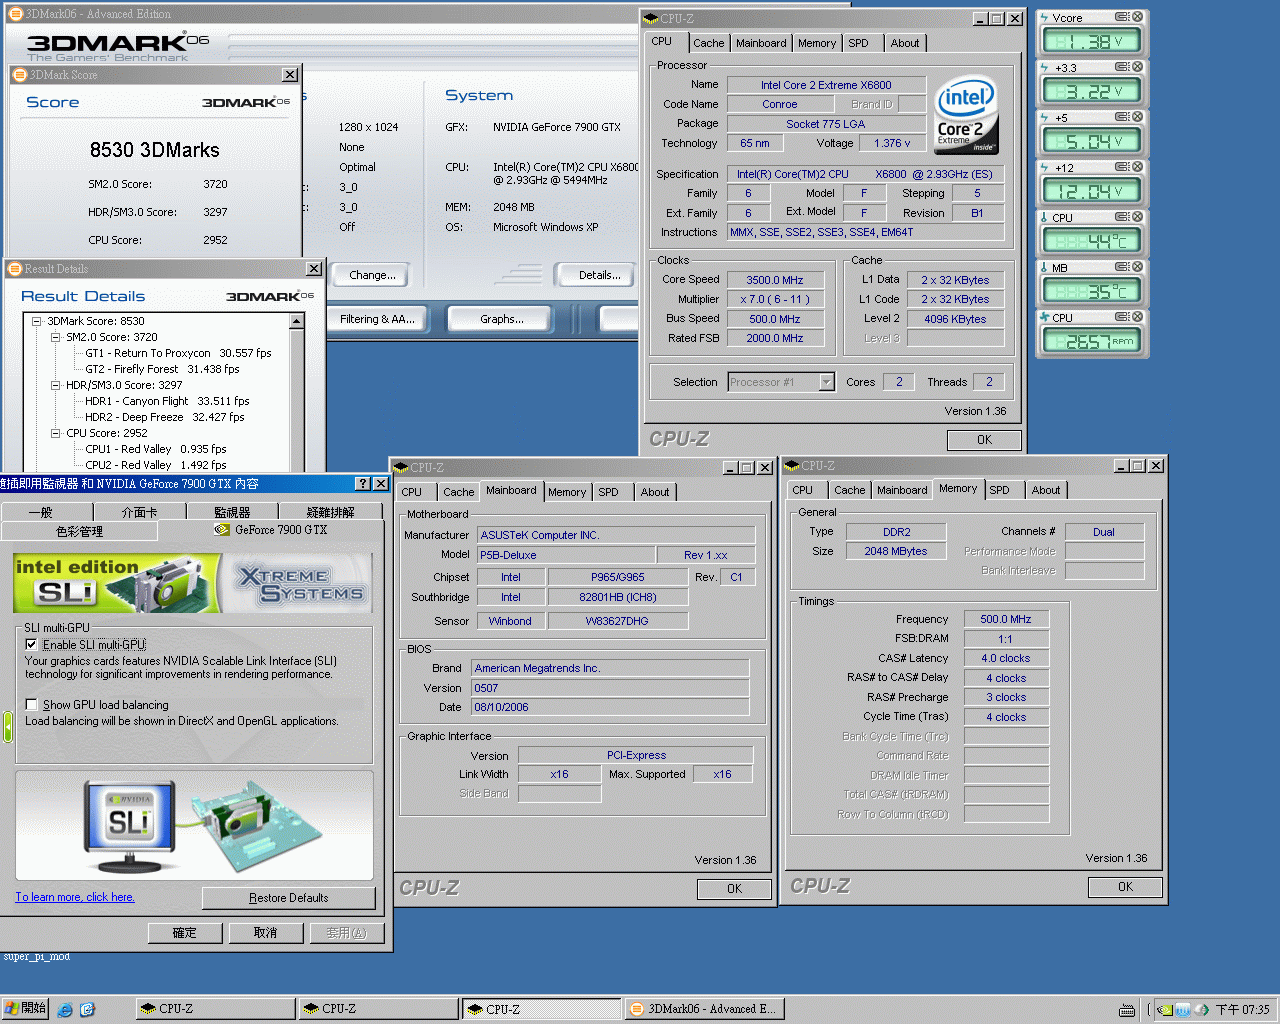The height and width of the screenshot is (1024, 1280).
Task: Open Graphs... in 3DMark06
Action: pos(501,319)
